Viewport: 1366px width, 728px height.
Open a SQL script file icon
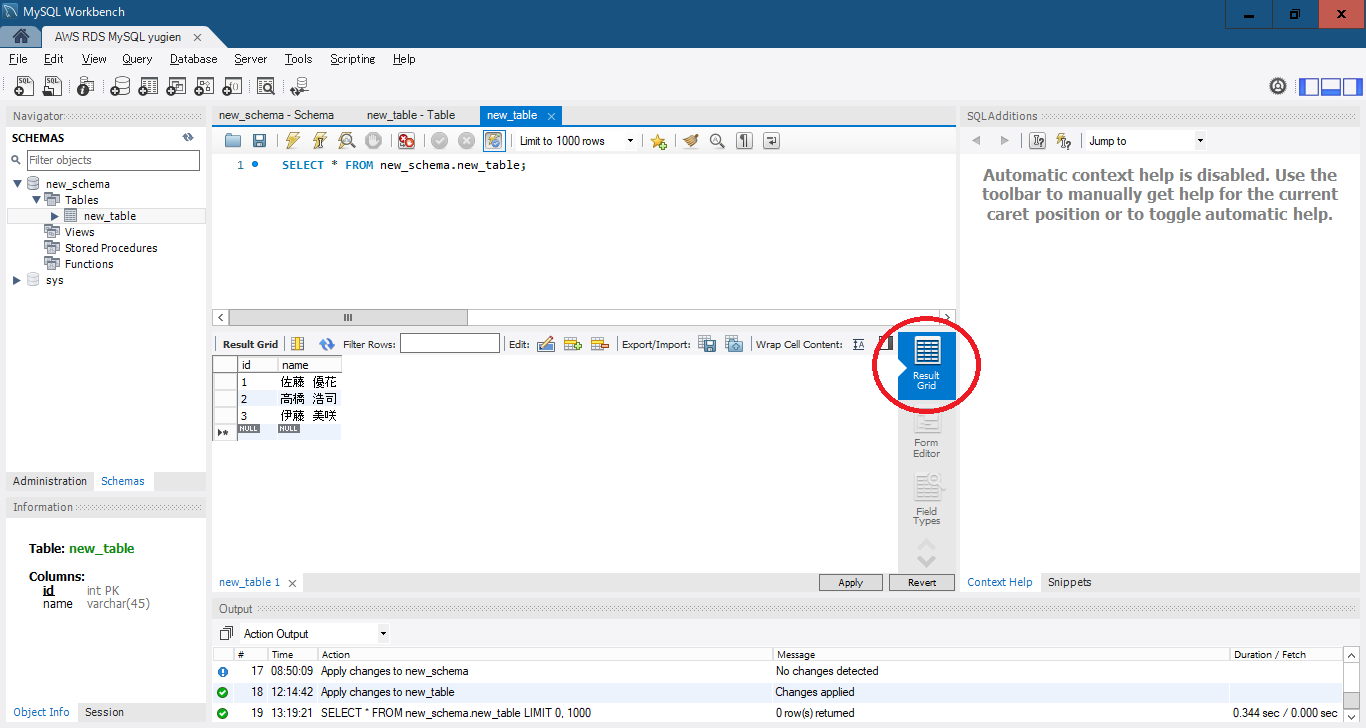52,87
